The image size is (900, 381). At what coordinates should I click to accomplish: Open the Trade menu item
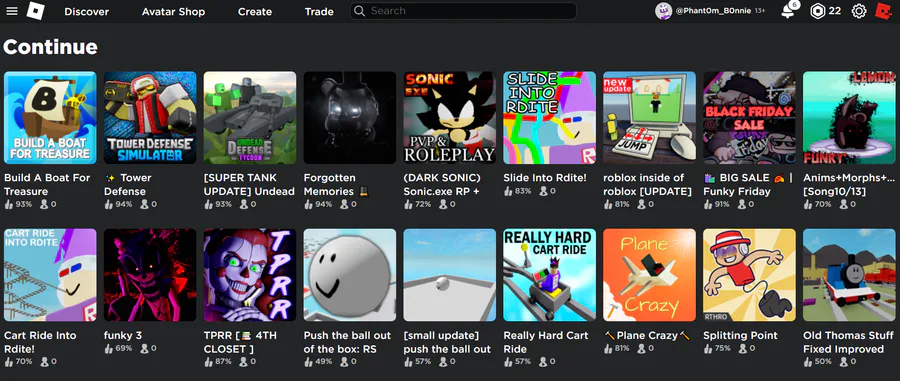[x=319, y=11]
